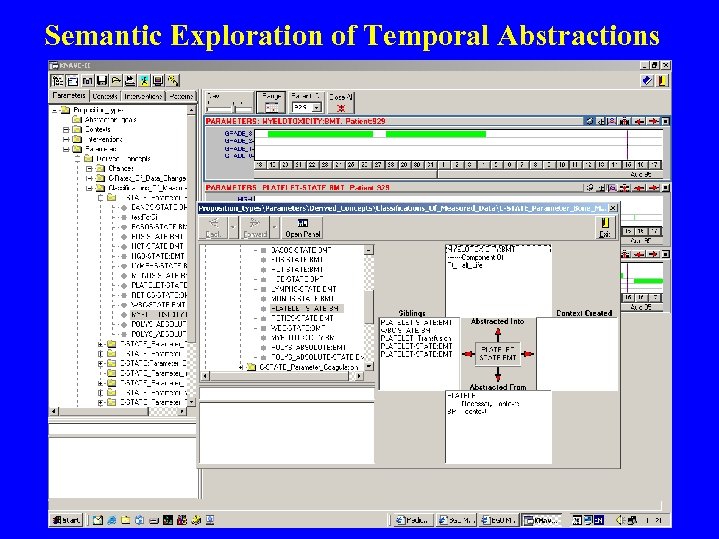Screen dimensions: 719x539
Task: Click first green GRADE bar in MYELOTOXICITY timeline
Action: pyautogui.click(x=320, y=134)
